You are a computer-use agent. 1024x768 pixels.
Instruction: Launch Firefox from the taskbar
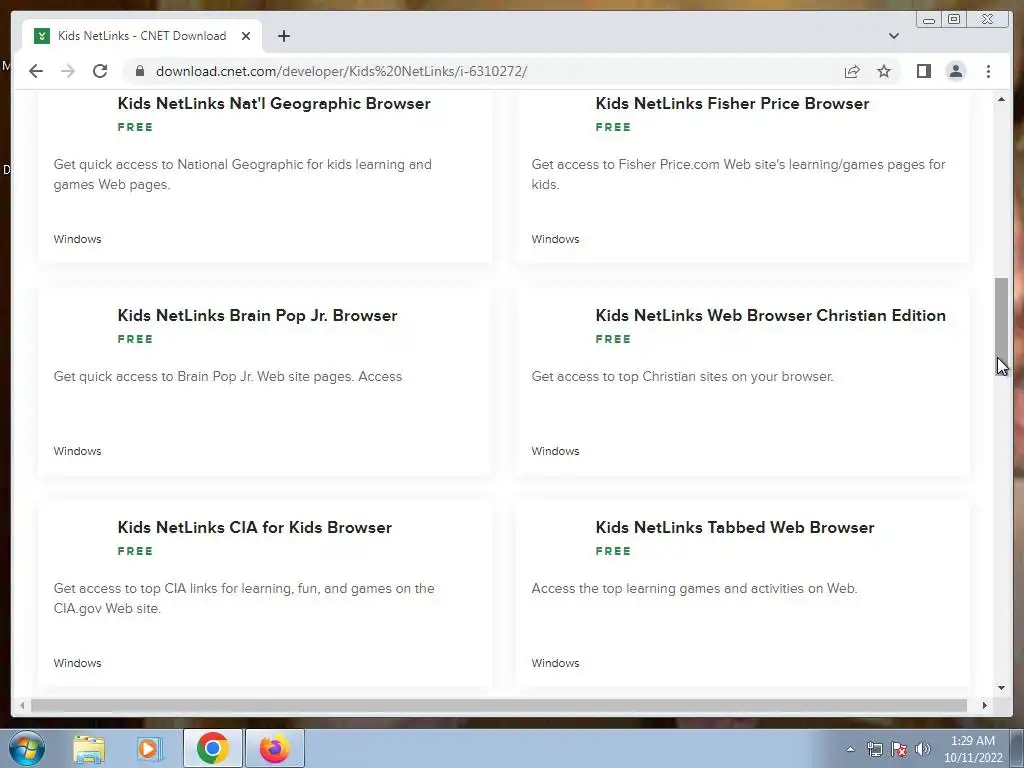[275, 748]
